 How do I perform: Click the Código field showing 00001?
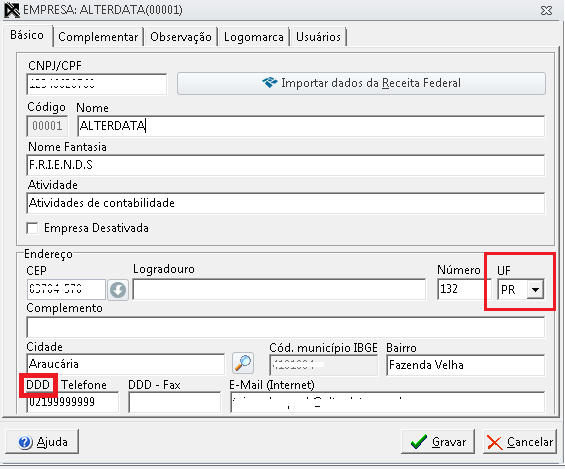pyautogui.click(x=47, y=126)
